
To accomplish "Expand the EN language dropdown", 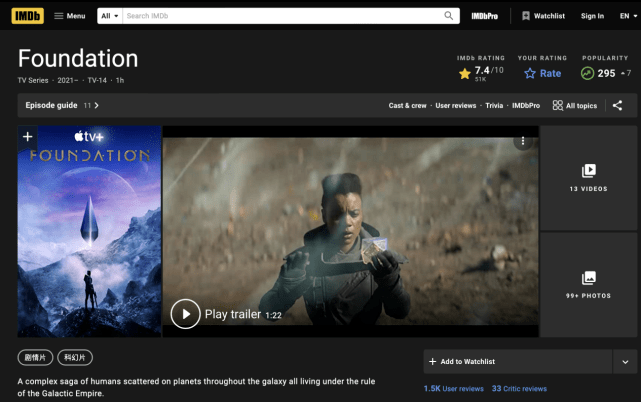I will click(628, 16).
